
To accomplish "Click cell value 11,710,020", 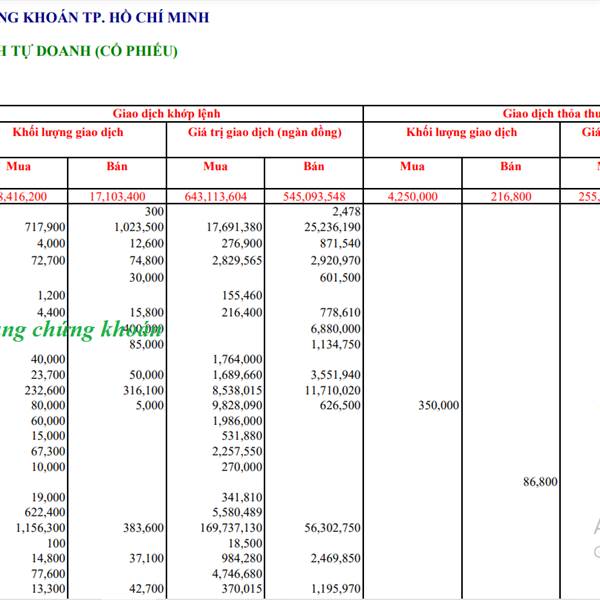I will [x=333, y=390].
